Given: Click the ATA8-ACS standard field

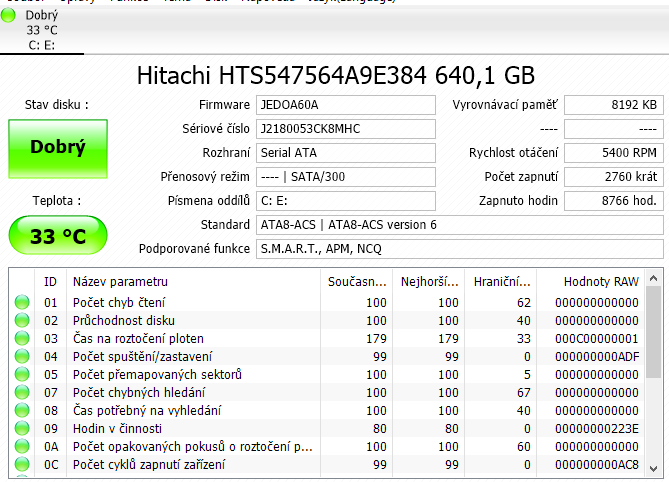Looking at the screenshot, I should [460, 225].
